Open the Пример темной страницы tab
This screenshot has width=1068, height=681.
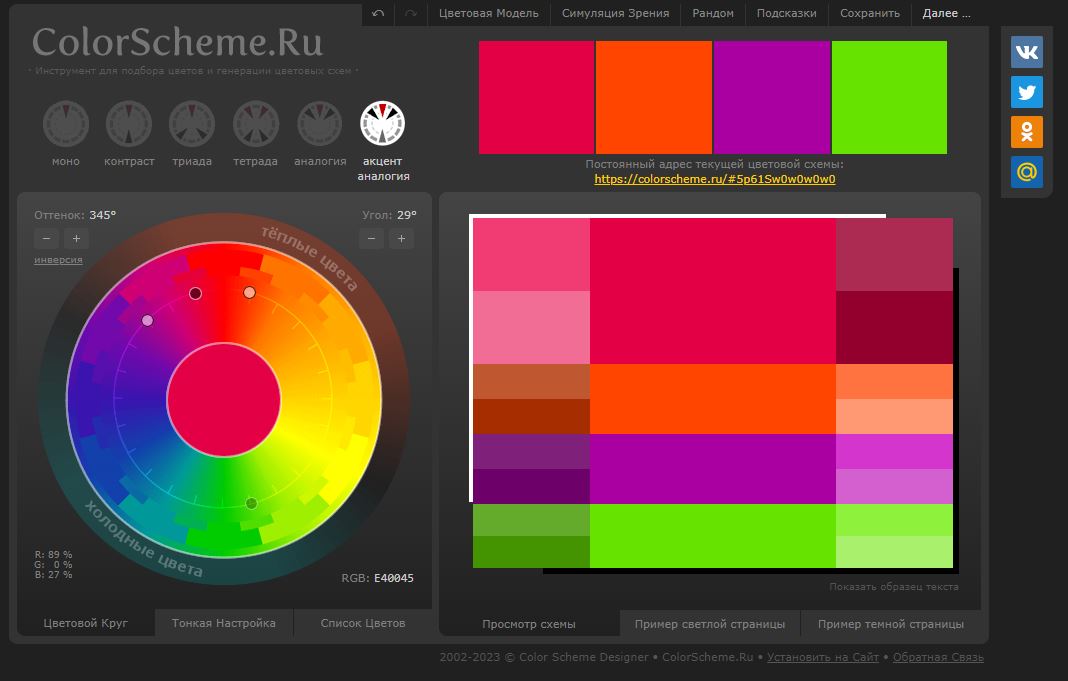(889, 623)
